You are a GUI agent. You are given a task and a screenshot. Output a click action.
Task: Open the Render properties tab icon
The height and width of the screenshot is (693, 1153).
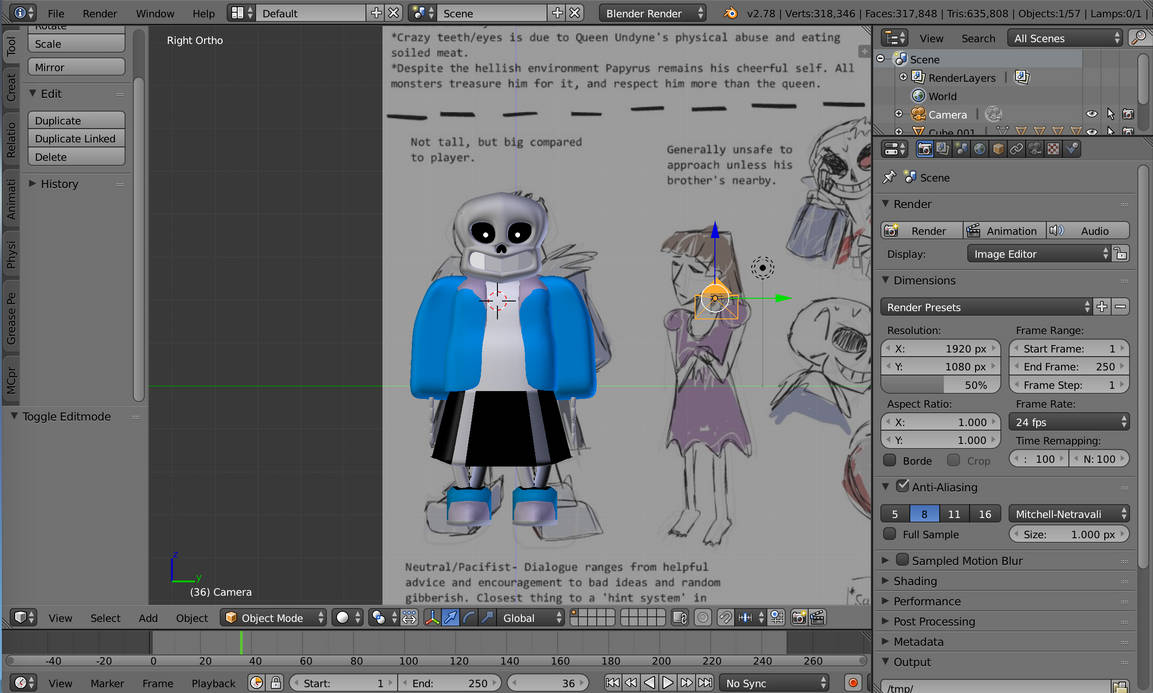tap(925, 149)
